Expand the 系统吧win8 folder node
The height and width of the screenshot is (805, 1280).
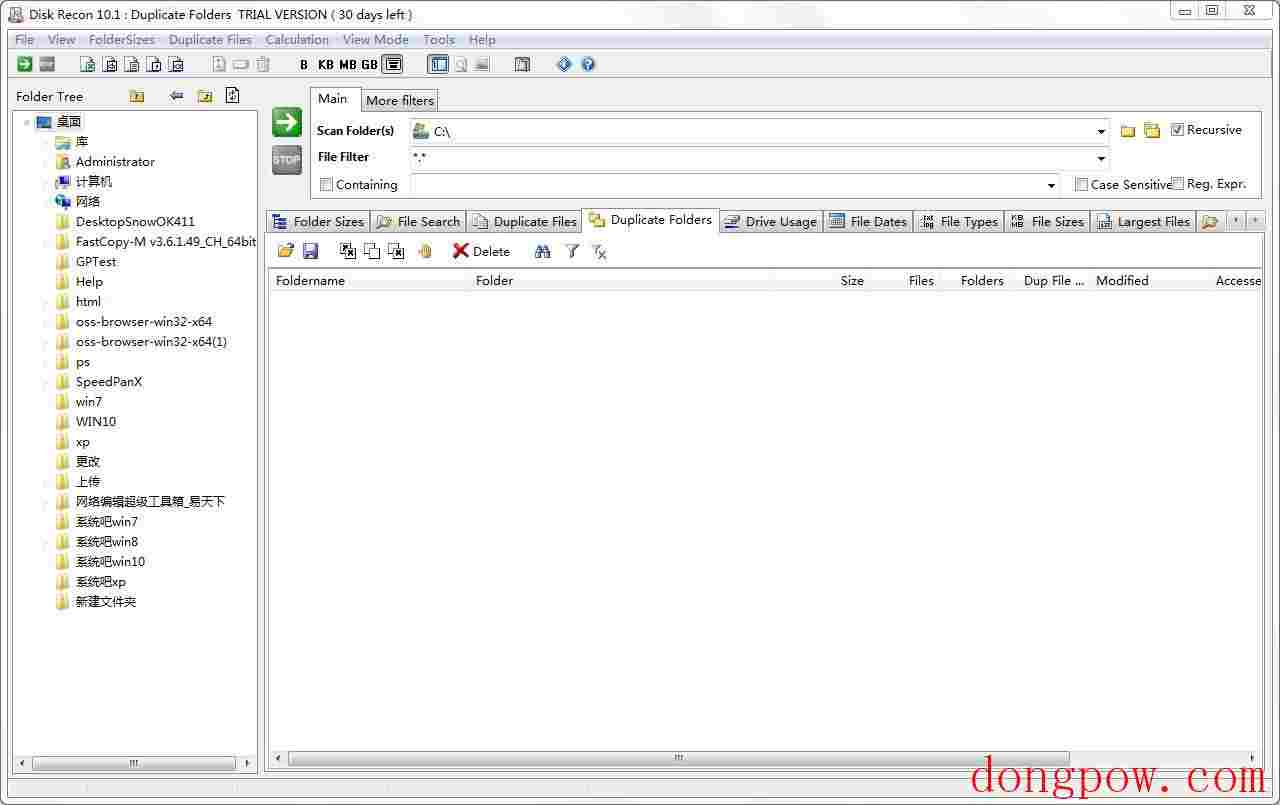[x=46, y=542]
